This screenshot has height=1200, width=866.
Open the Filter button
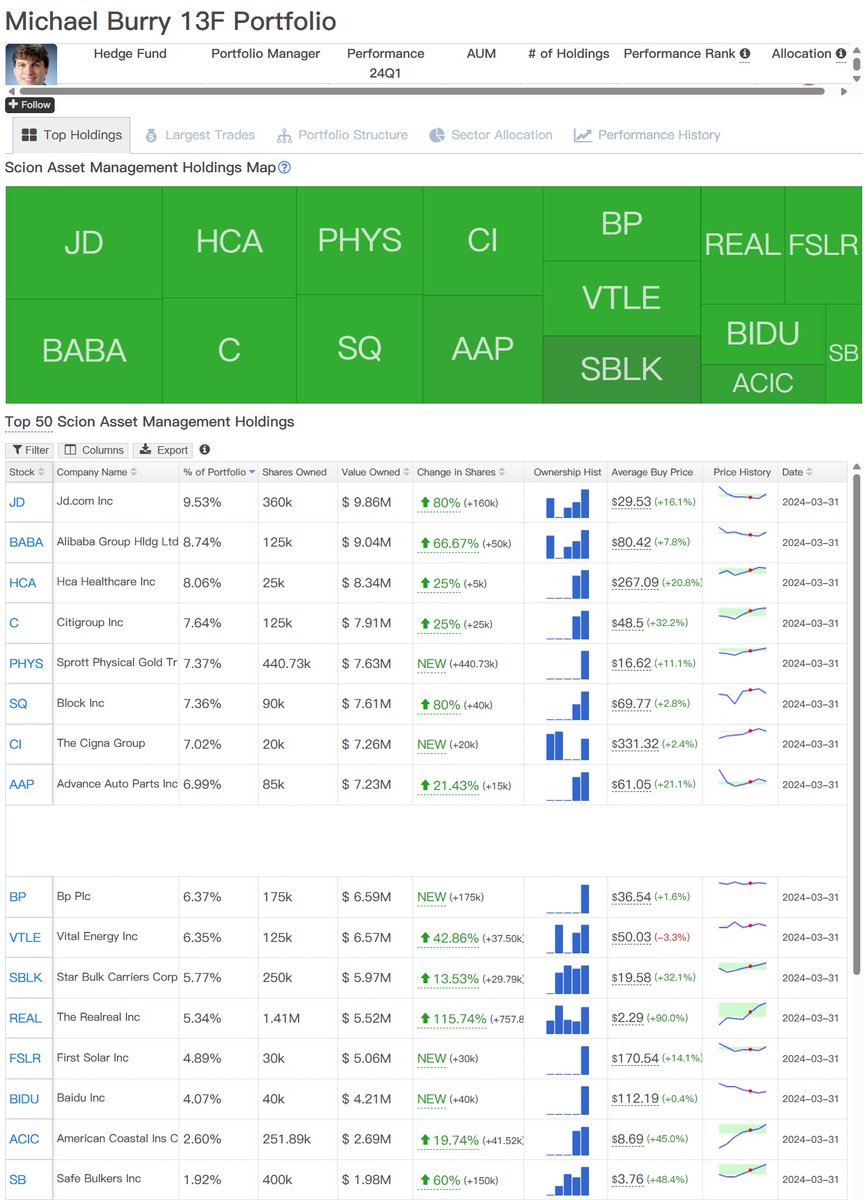coord(29,450)
